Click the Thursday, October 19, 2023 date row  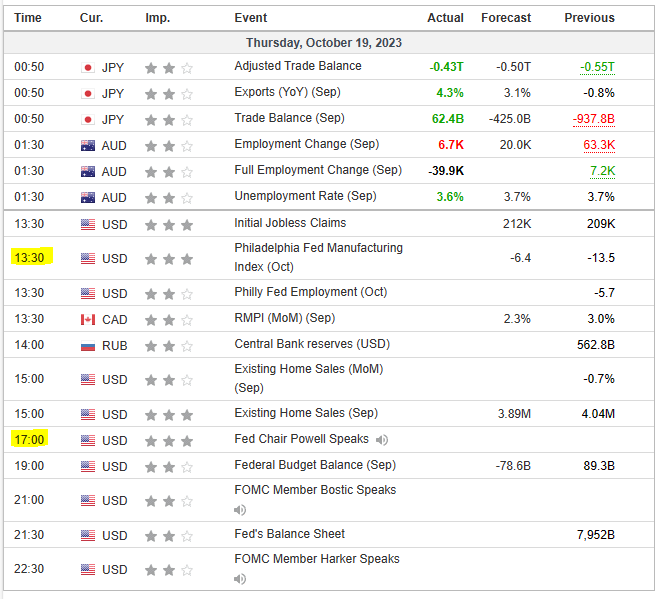pos(330,43)
